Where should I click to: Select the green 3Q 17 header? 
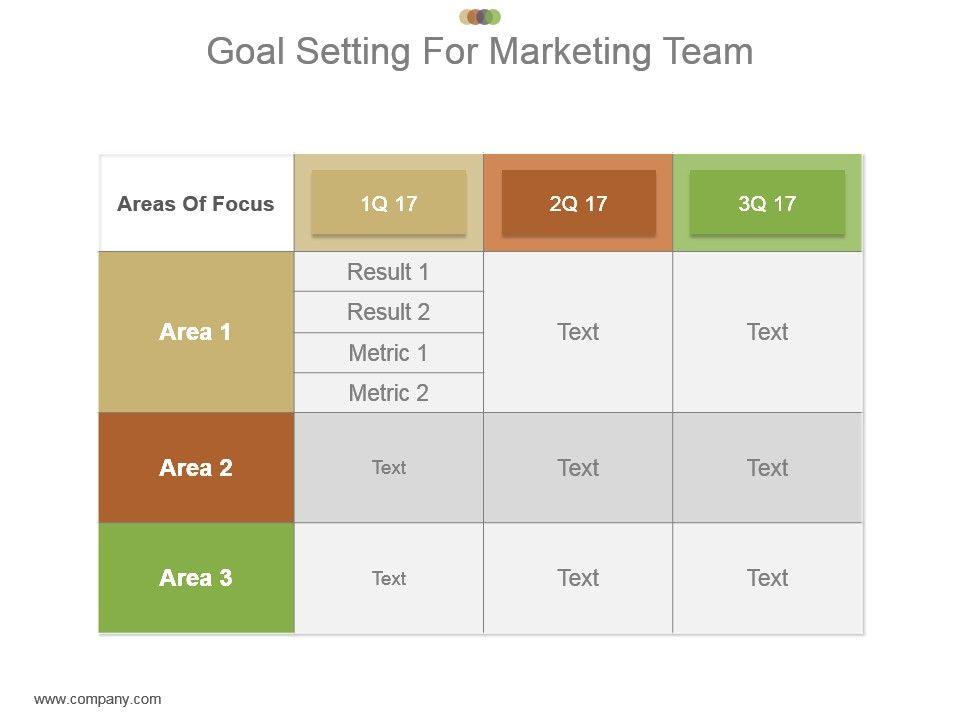pos(767,203)
